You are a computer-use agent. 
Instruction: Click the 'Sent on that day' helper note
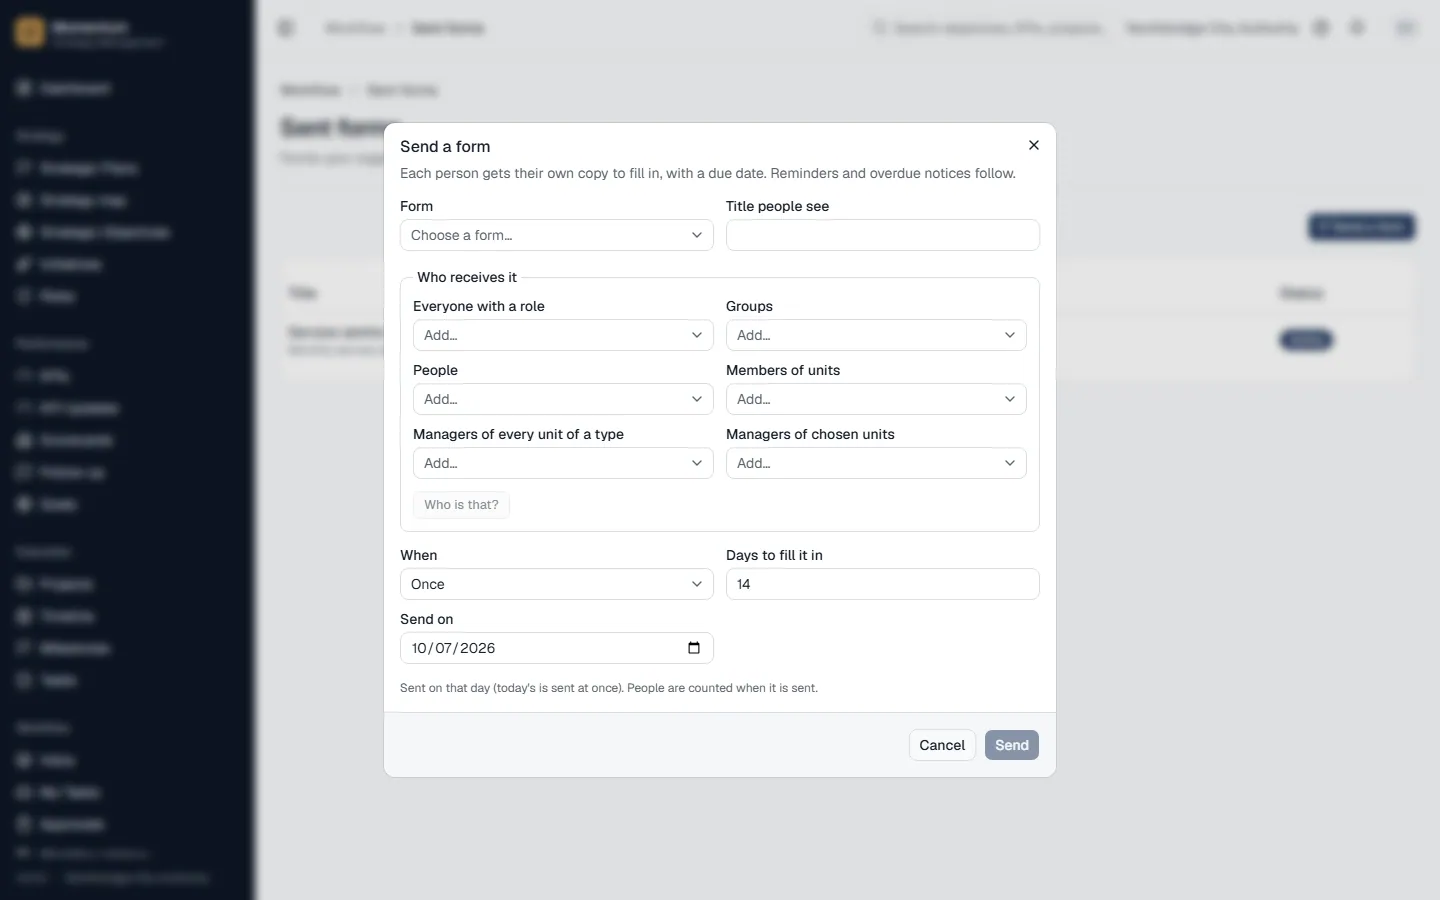609,688
